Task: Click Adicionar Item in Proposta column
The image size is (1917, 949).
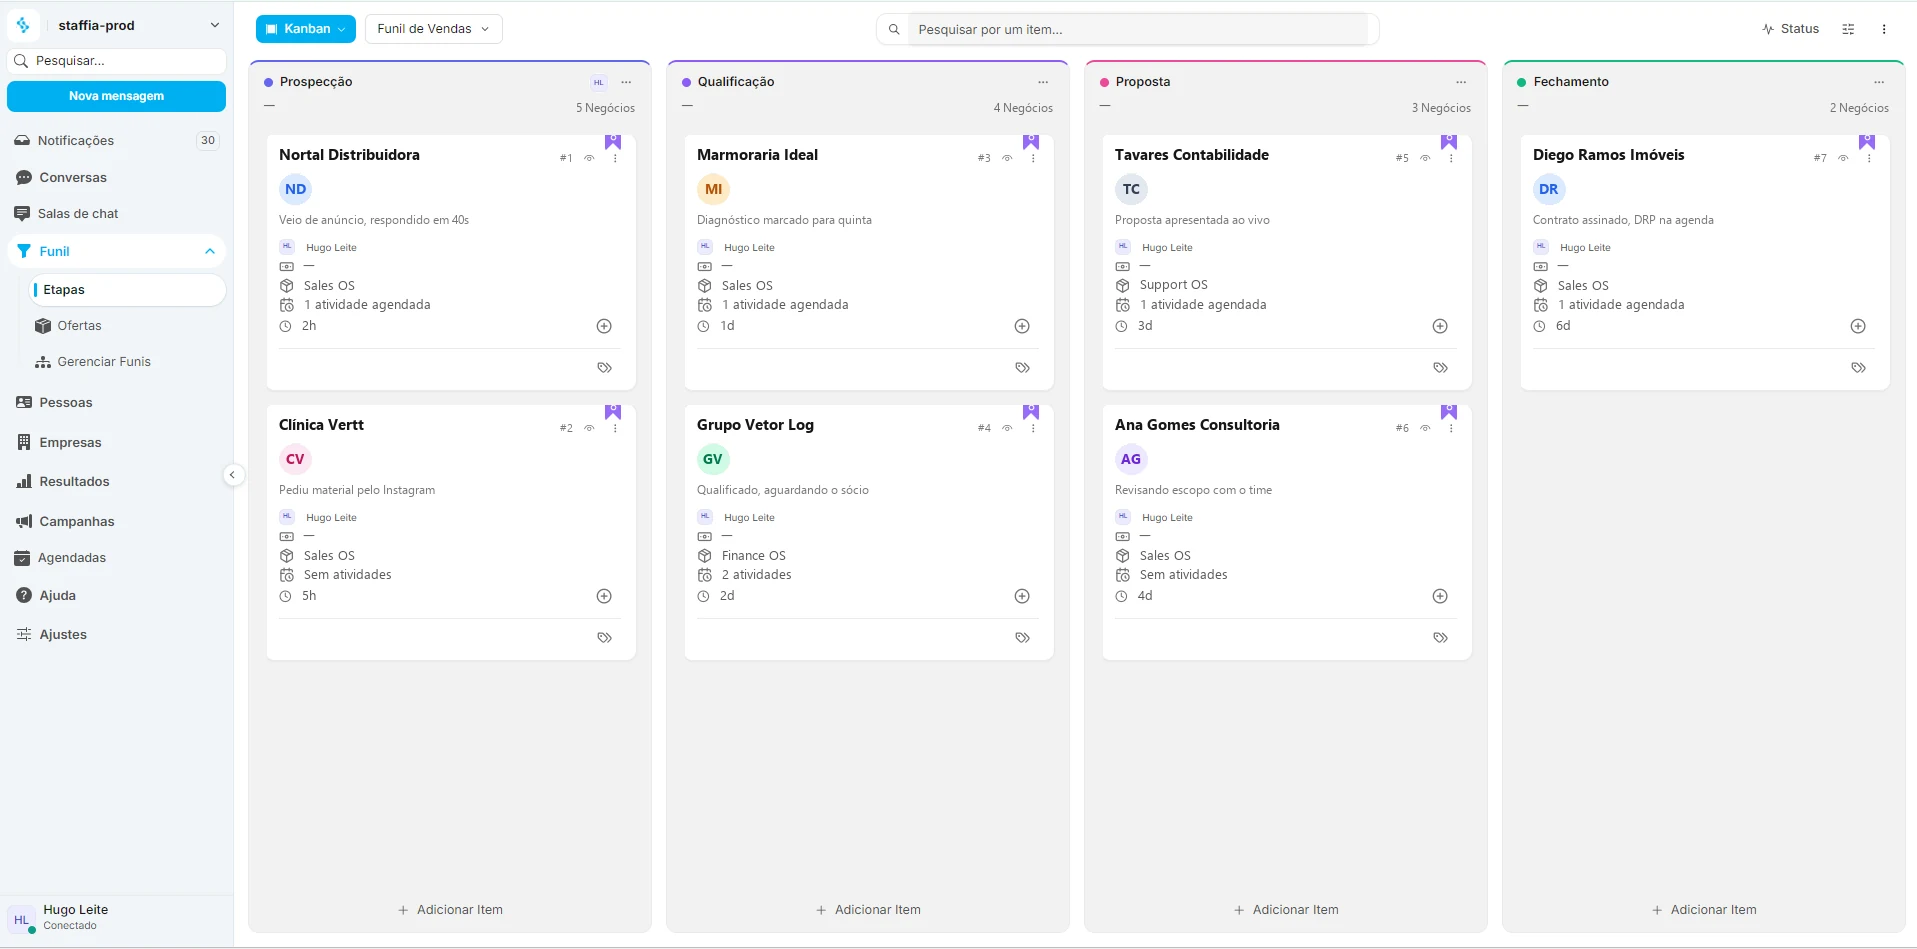Action: coord(1286,910)
